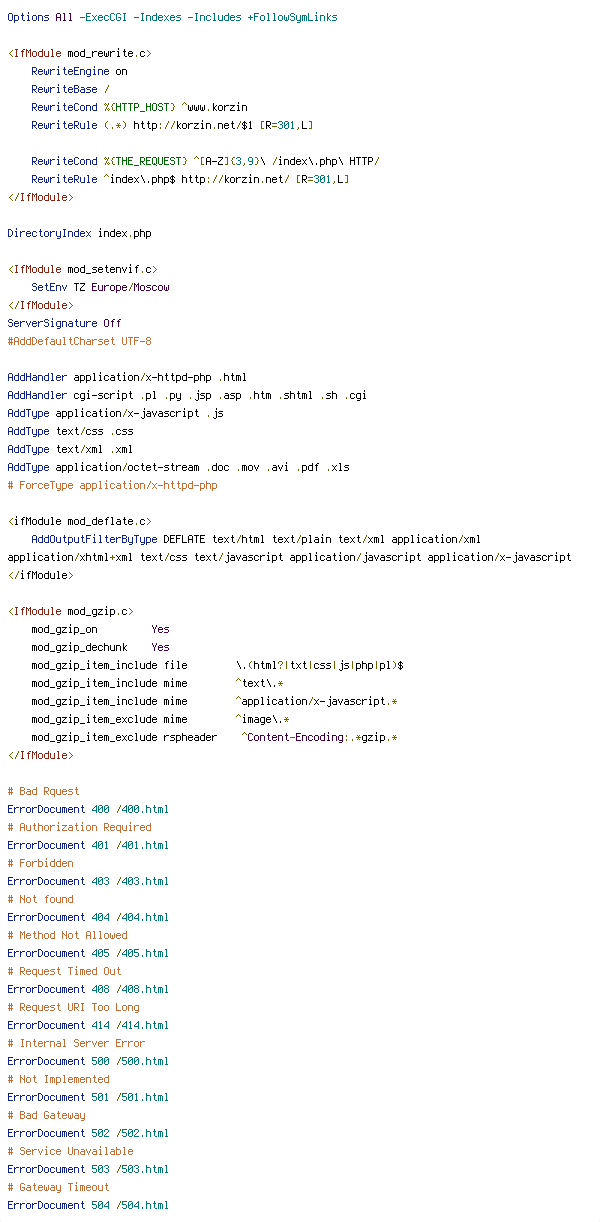Image resolution: width=600 pixels, height=1222 pixels.
Task: Click AddOutputFilterByType DEFLATE line
Action: point(256,539)
